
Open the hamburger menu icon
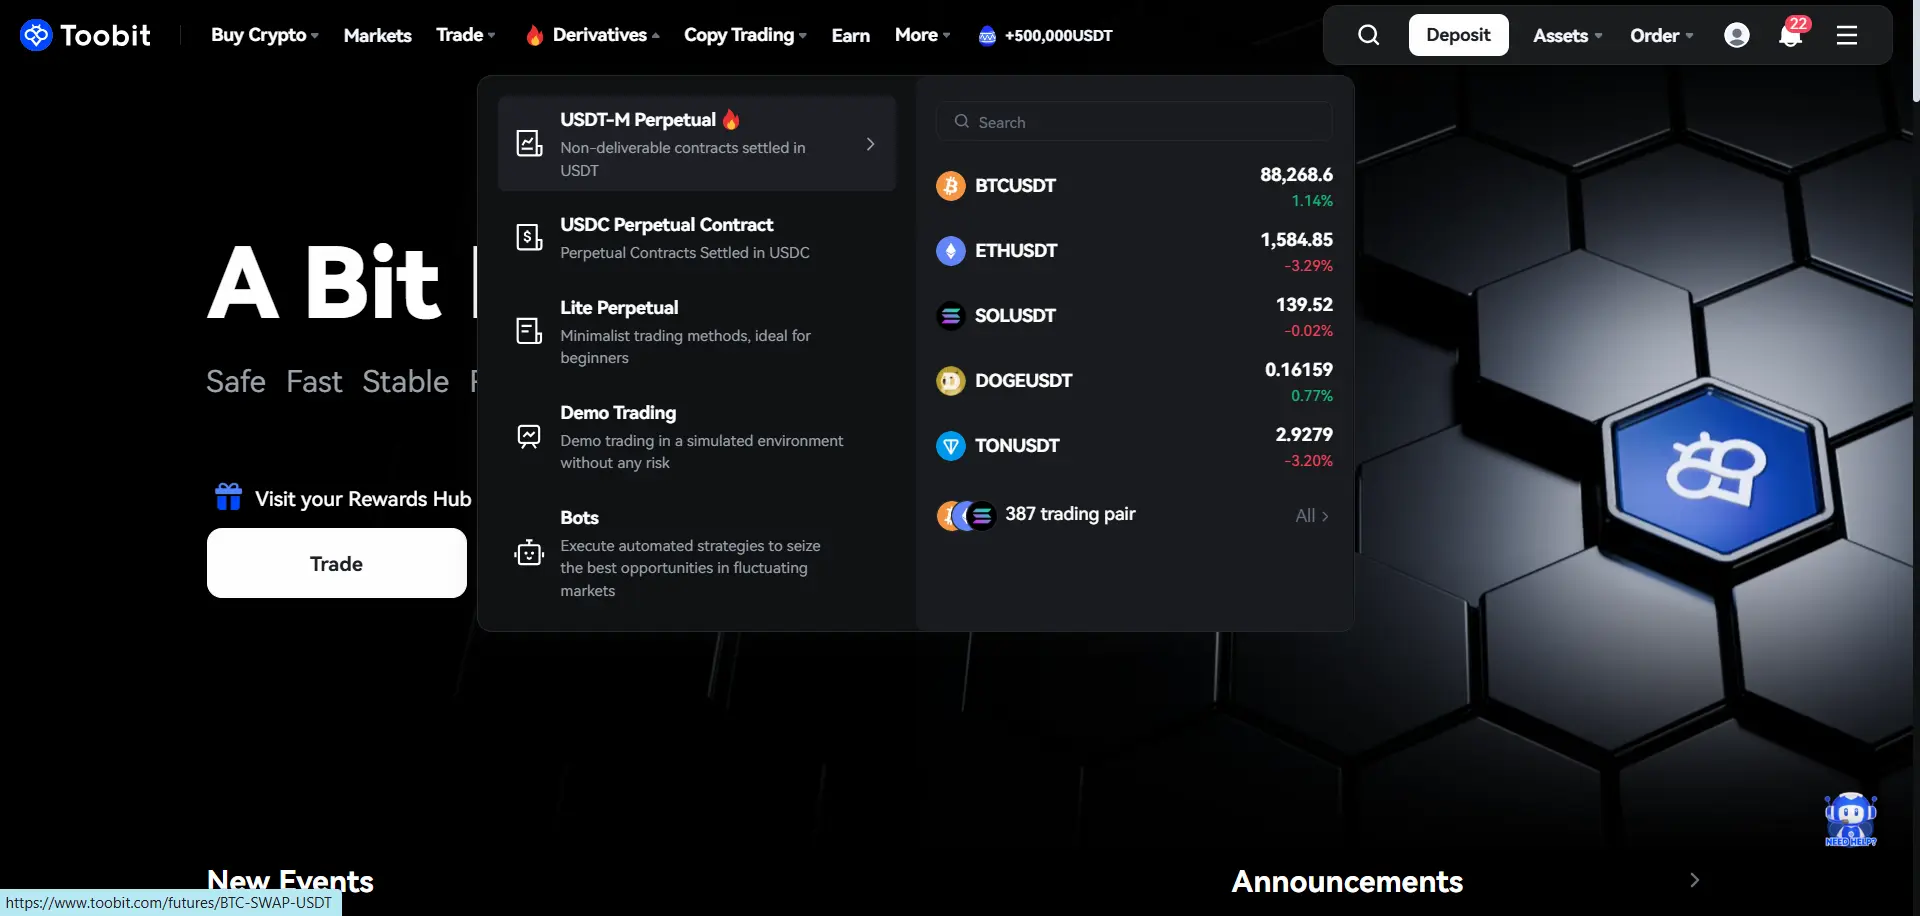1847,36
